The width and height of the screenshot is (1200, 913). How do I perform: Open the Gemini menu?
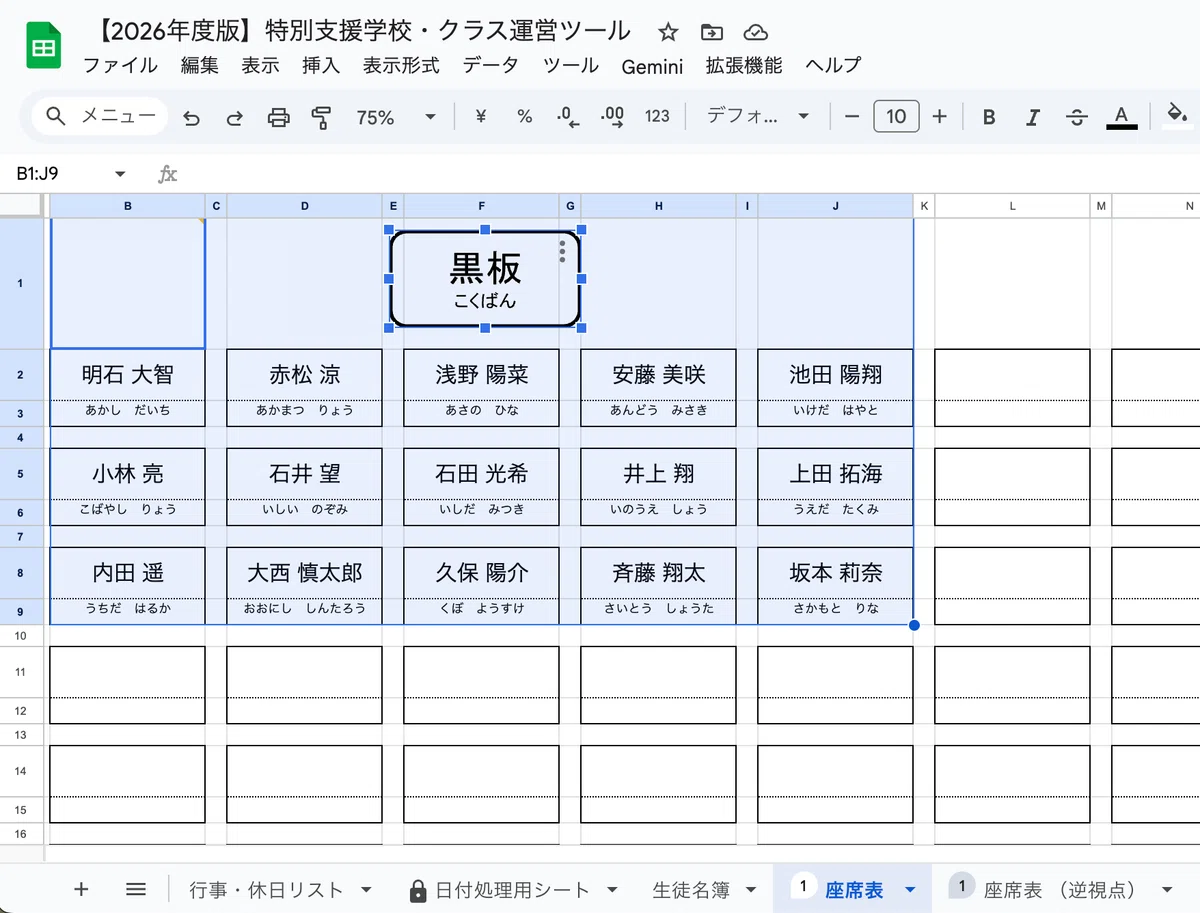point(652,66)
